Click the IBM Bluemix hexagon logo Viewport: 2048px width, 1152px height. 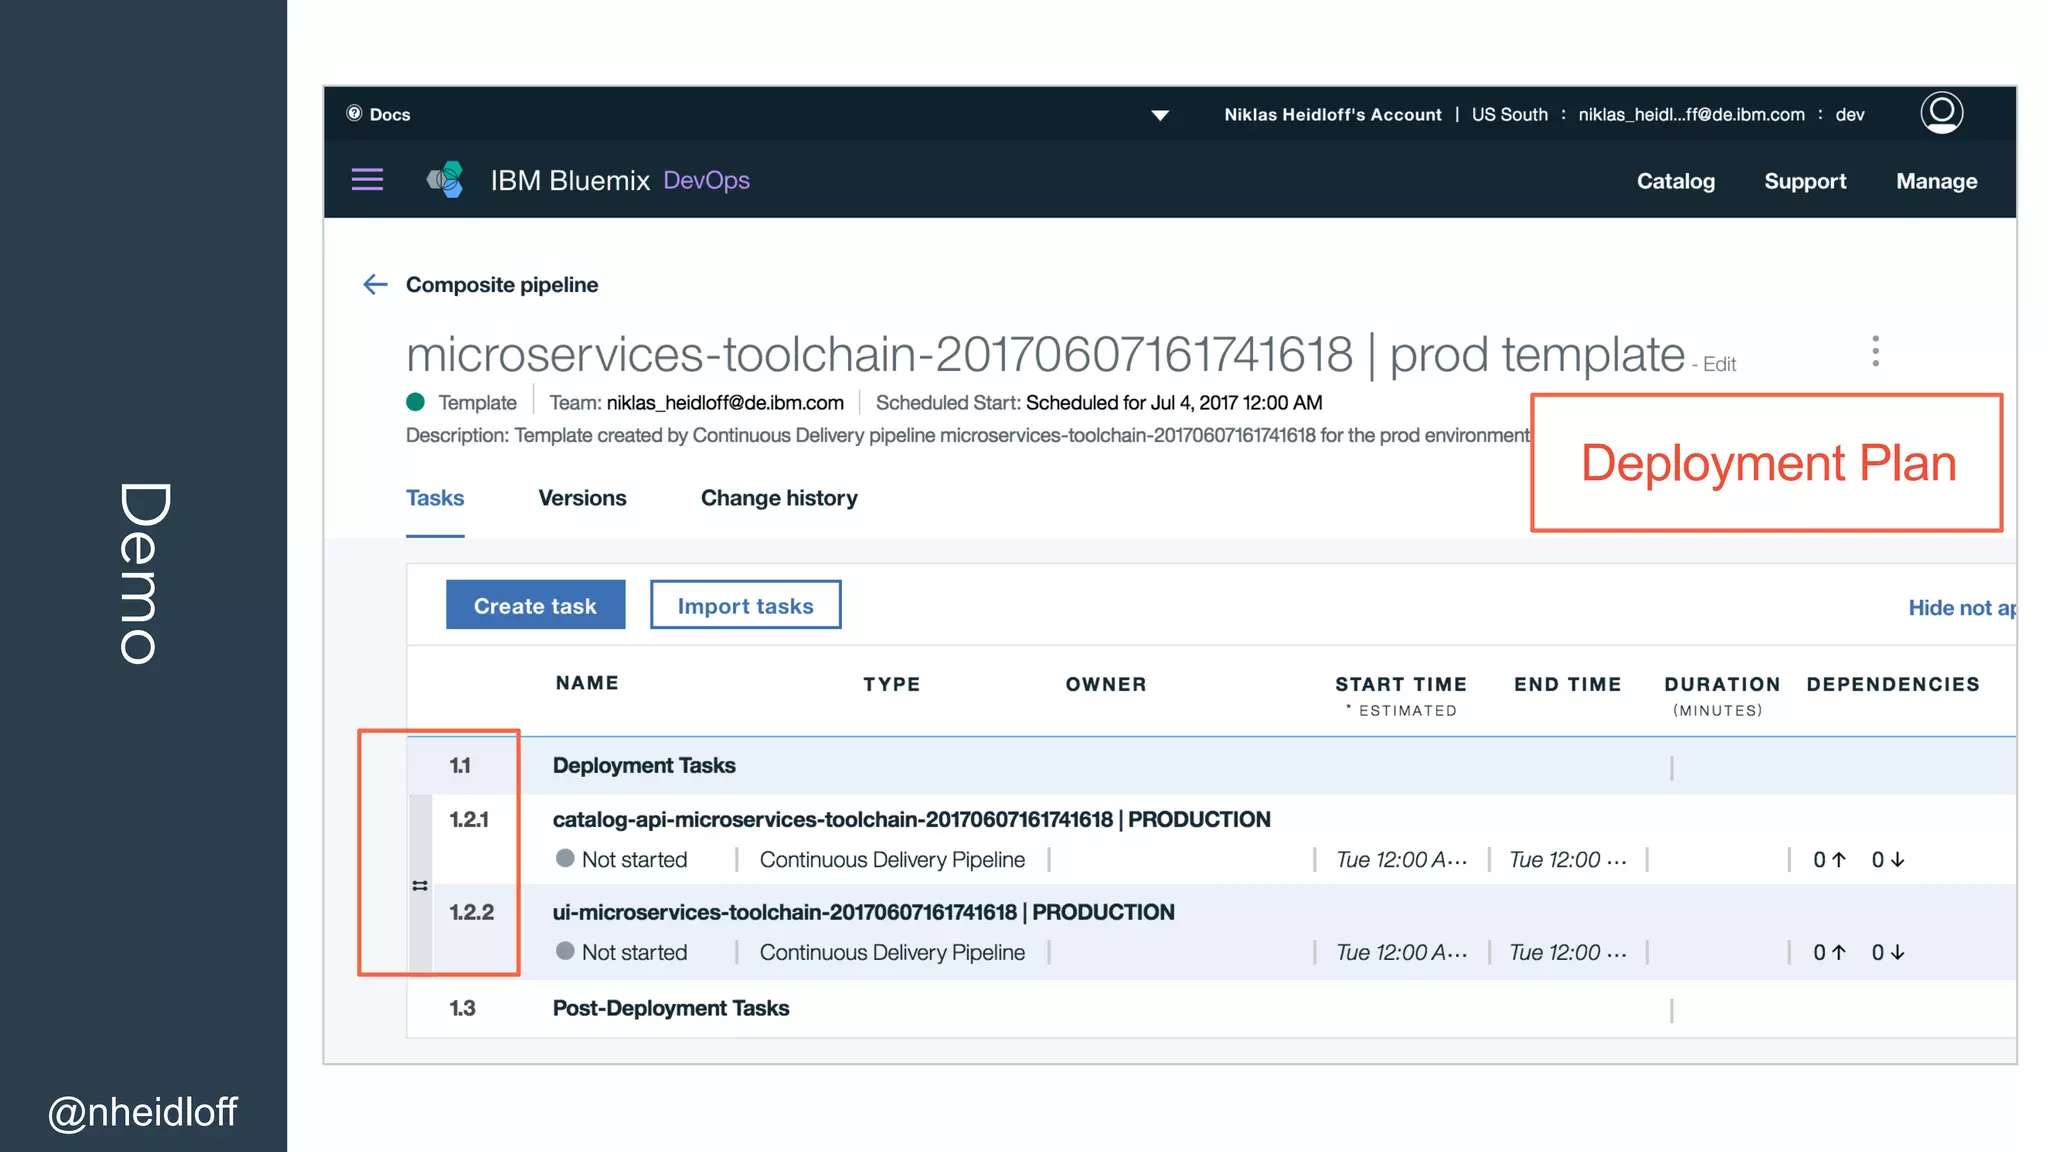tap(446, 180)
